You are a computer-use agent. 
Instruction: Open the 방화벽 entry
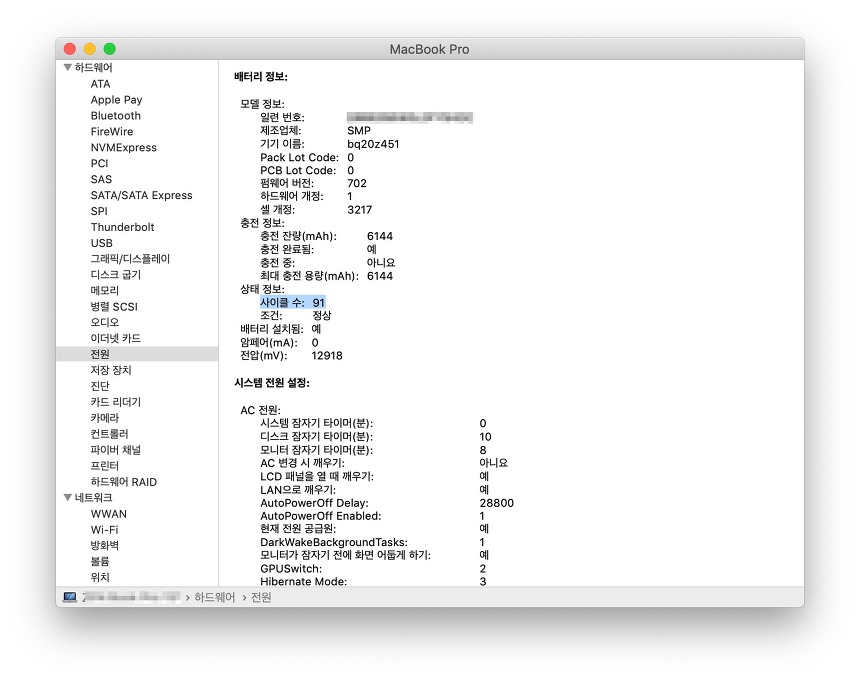pos(105,546)
